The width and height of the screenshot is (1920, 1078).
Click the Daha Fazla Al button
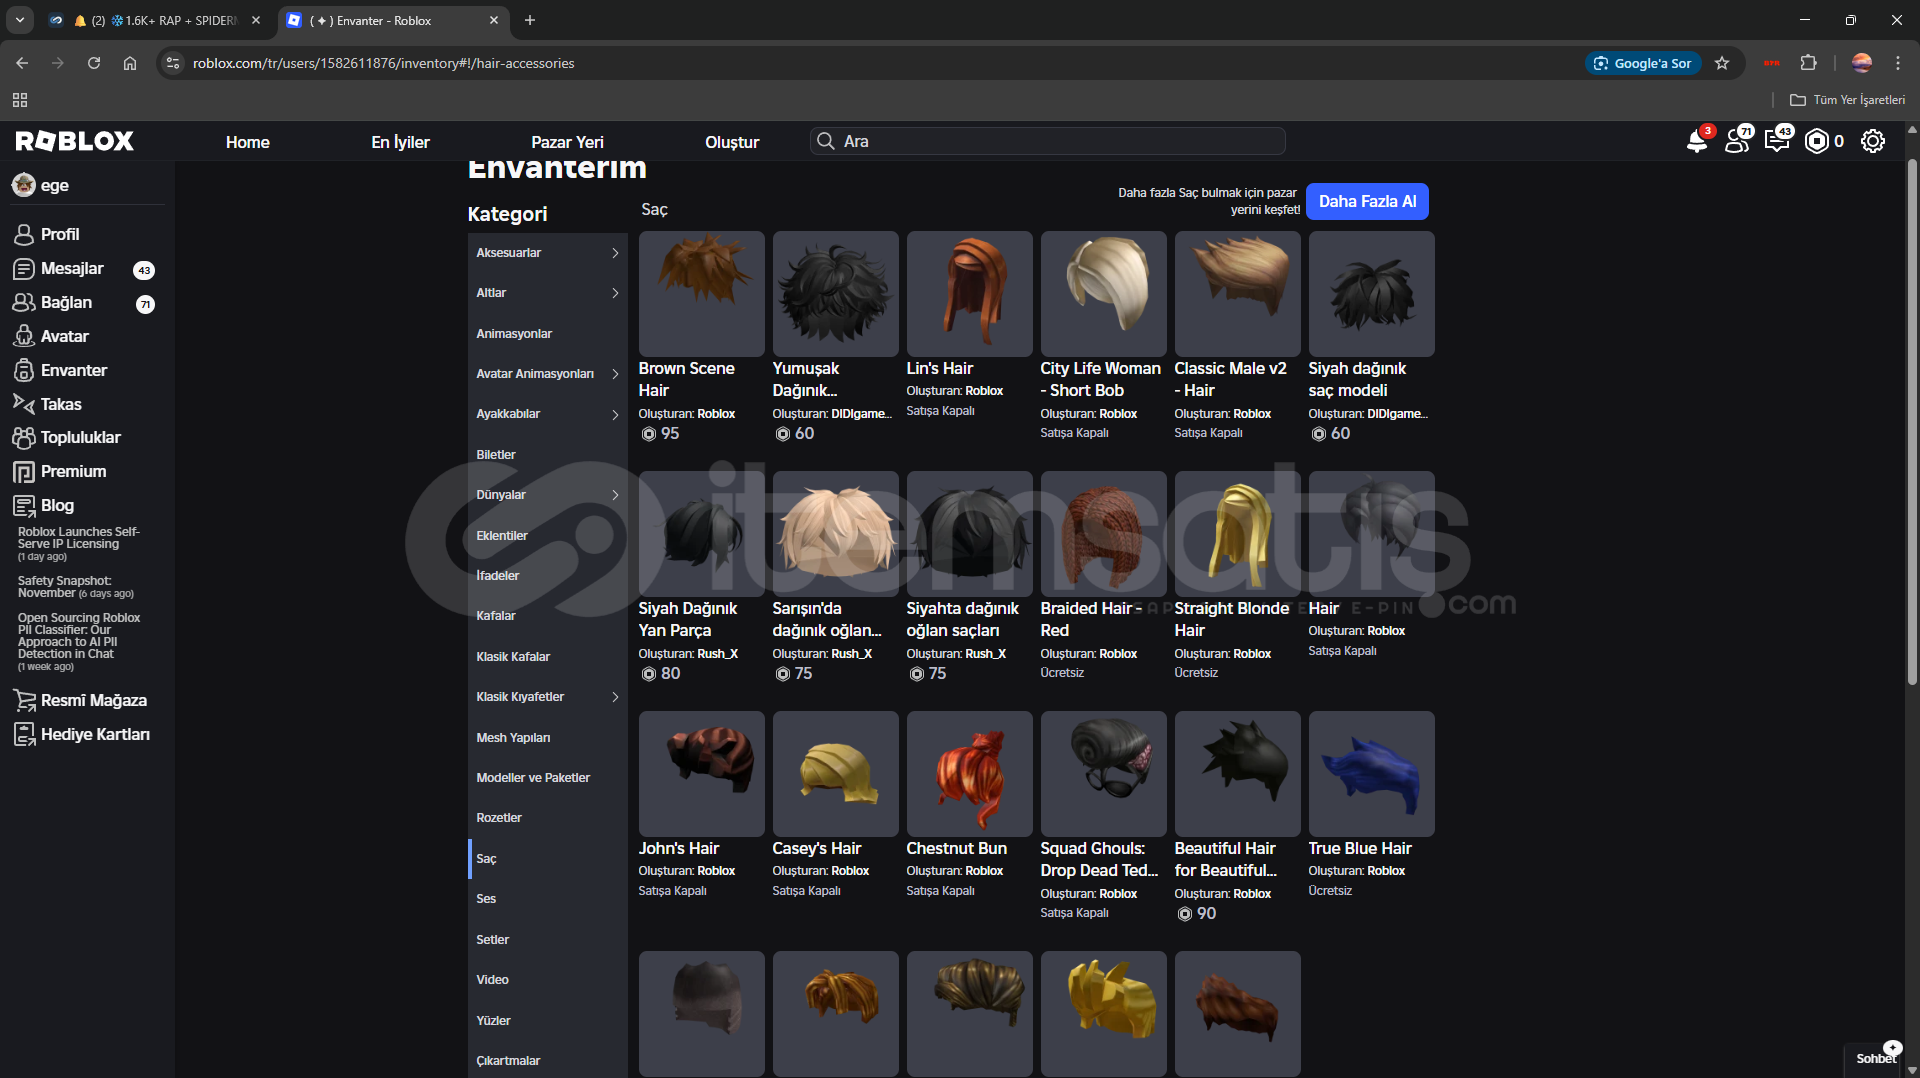tap(1367, 201)
